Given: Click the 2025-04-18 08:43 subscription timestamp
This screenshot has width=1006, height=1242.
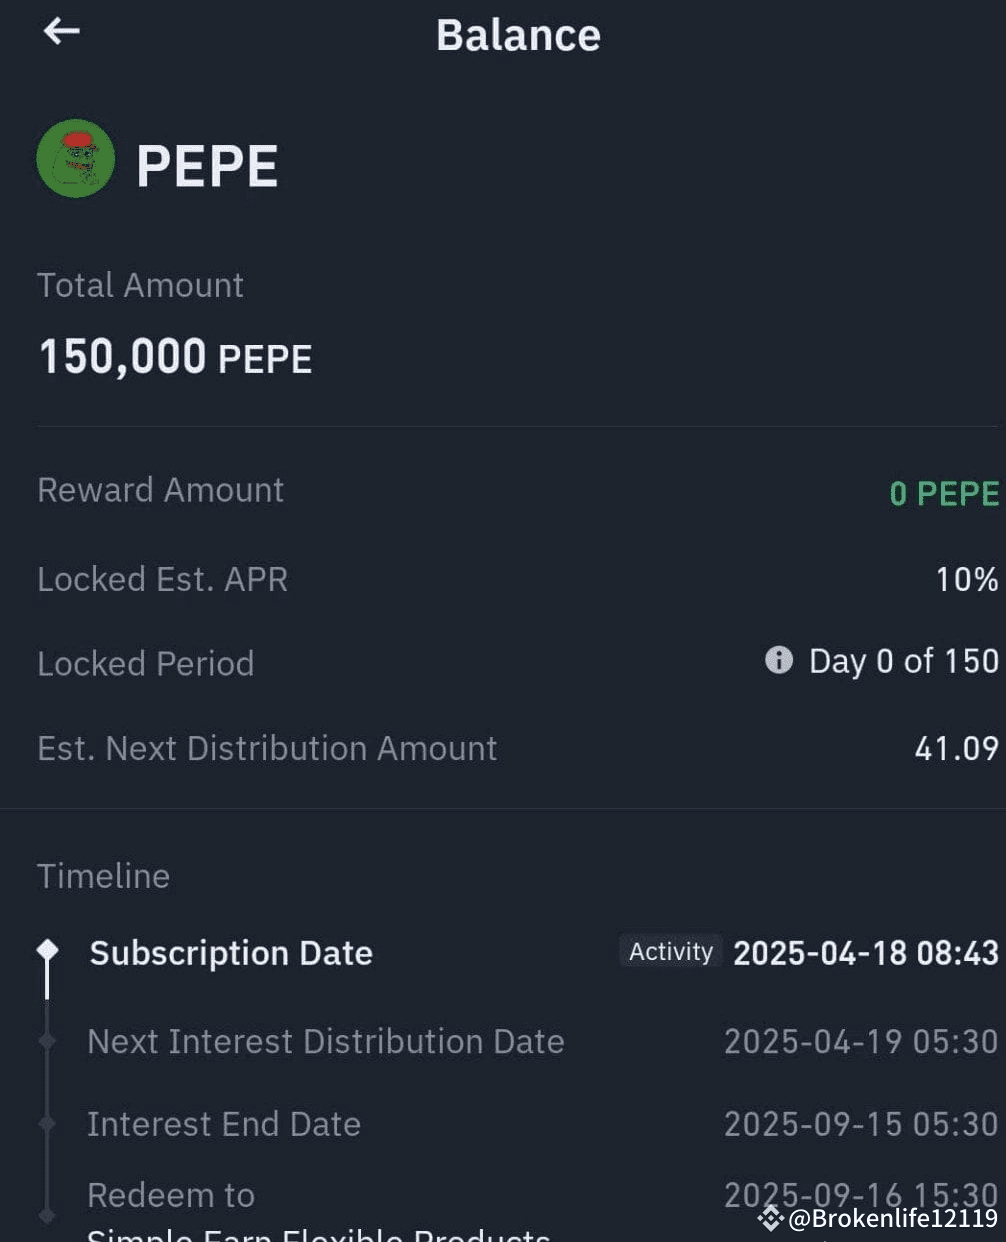Looking at the screenshot, I should [x=865, y=953].
